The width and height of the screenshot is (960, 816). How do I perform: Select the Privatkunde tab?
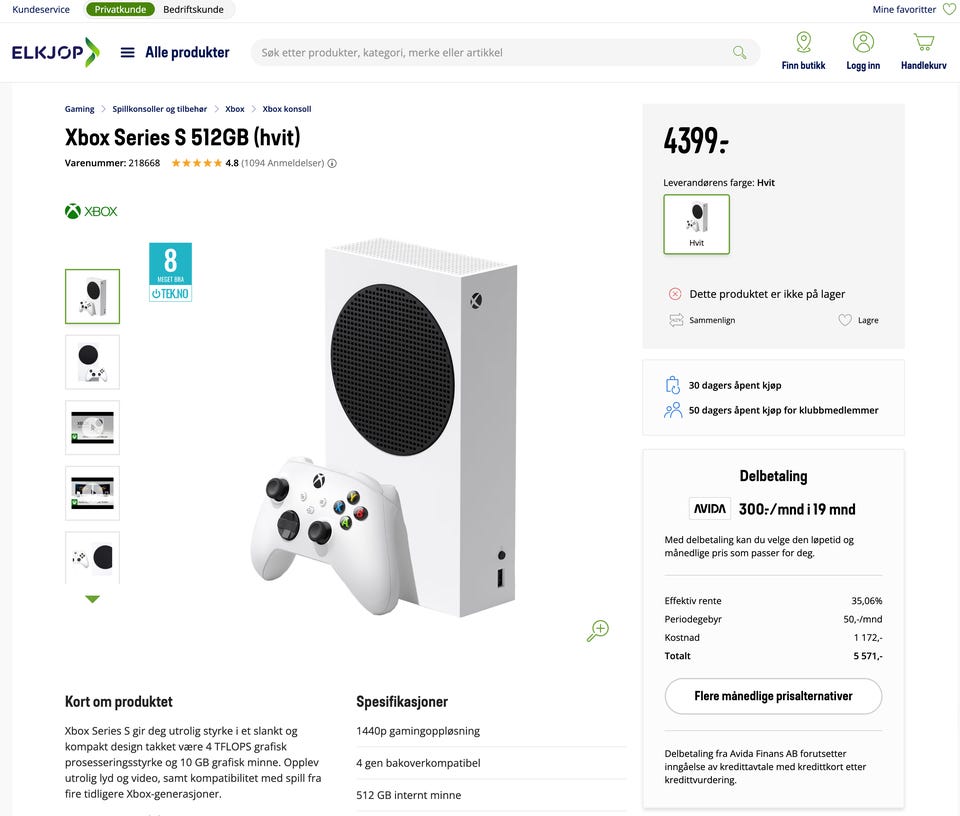pos(120,9)
